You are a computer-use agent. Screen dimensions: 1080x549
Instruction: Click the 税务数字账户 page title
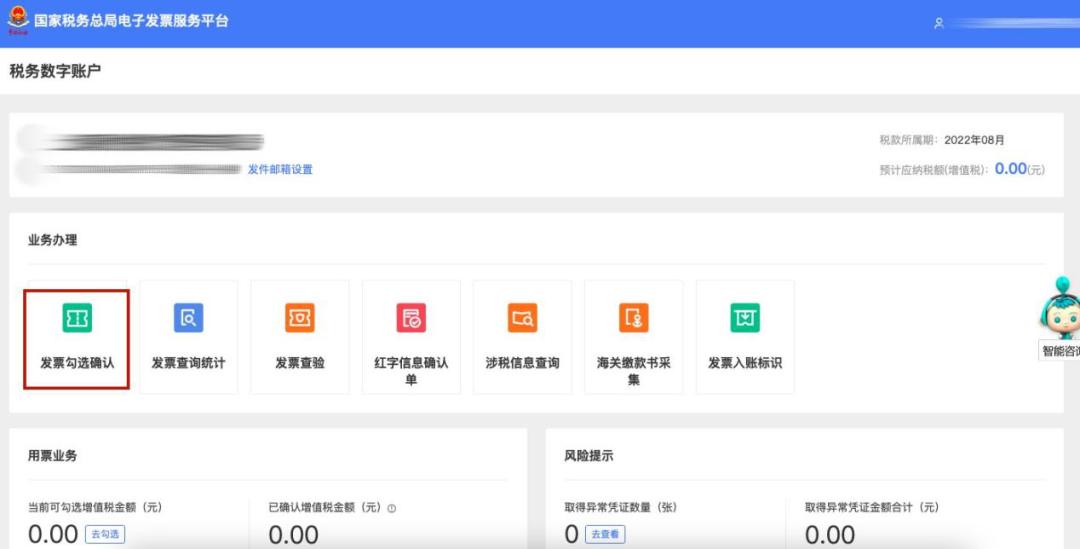pyautogui.click(x=55, y=71)
